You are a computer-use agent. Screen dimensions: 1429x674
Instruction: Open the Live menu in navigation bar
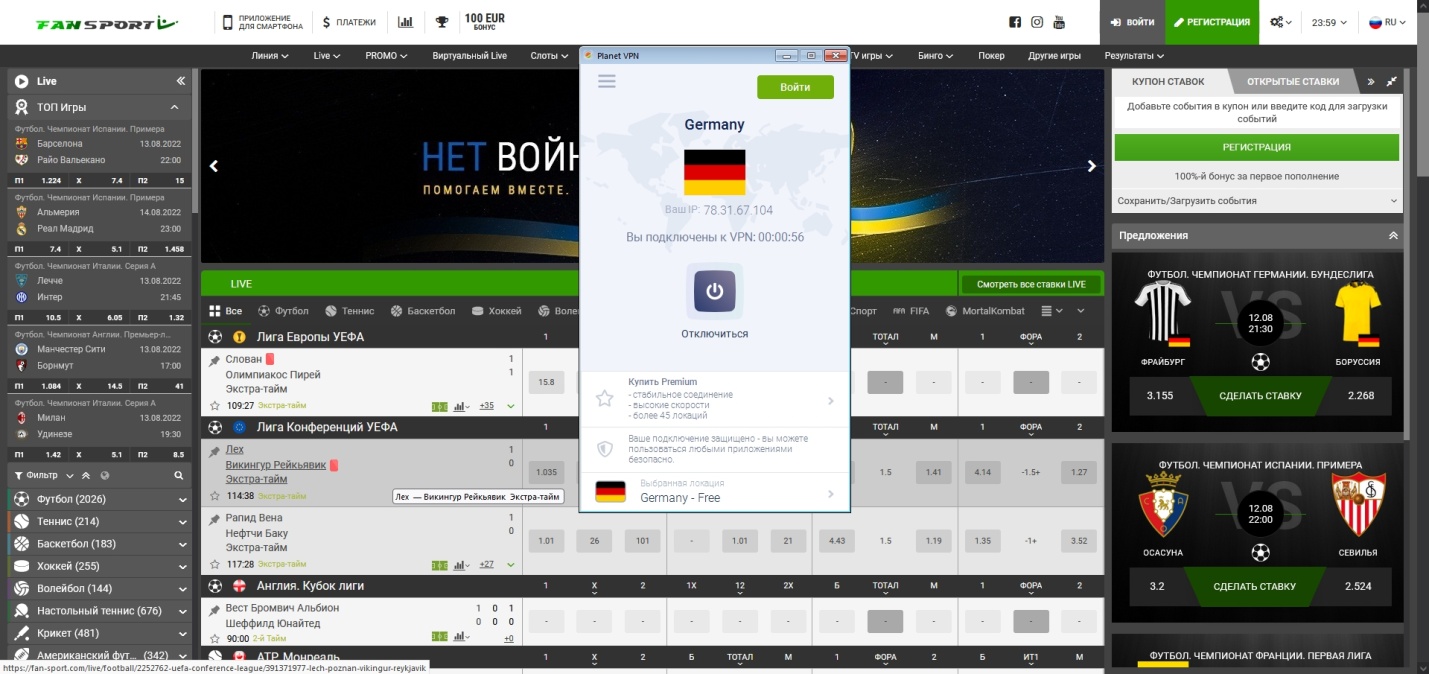[326, 56]
